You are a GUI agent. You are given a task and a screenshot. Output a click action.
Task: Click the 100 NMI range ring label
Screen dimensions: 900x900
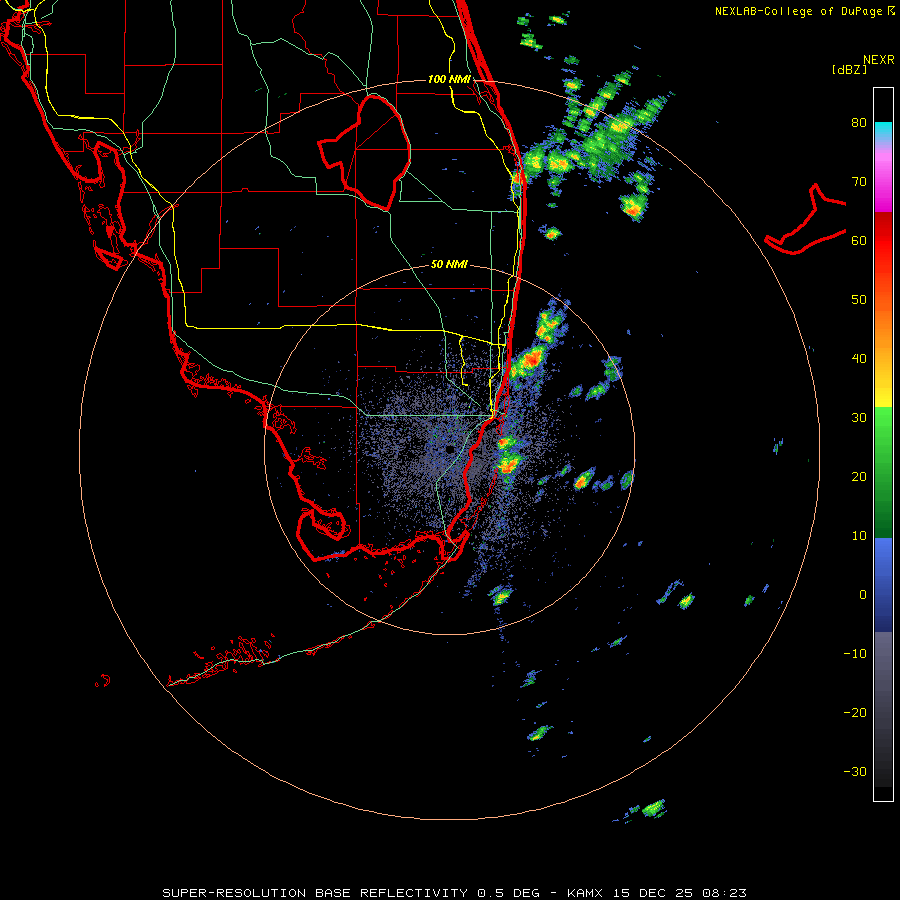pos(449,79)
